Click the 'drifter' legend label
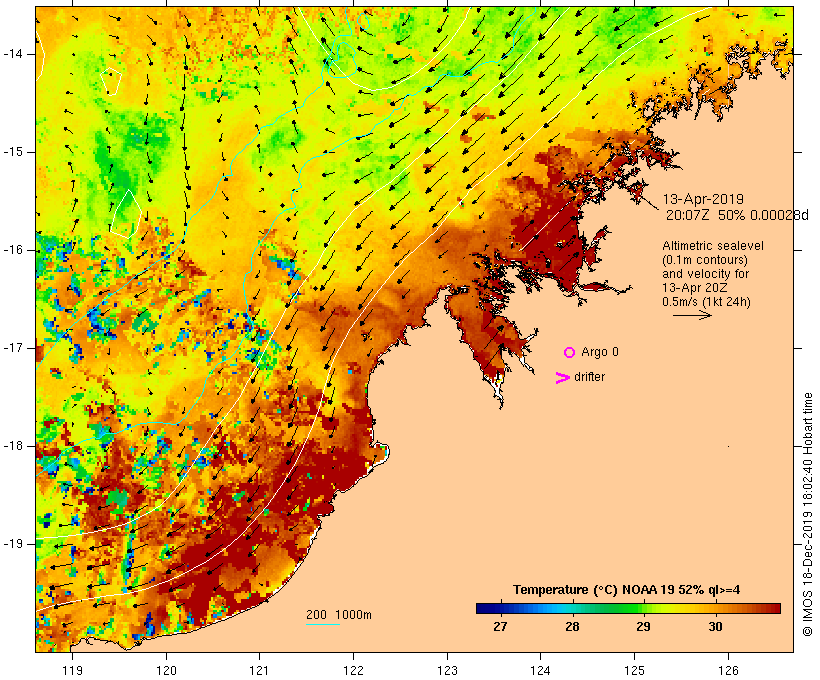 [x=589, y=377]
